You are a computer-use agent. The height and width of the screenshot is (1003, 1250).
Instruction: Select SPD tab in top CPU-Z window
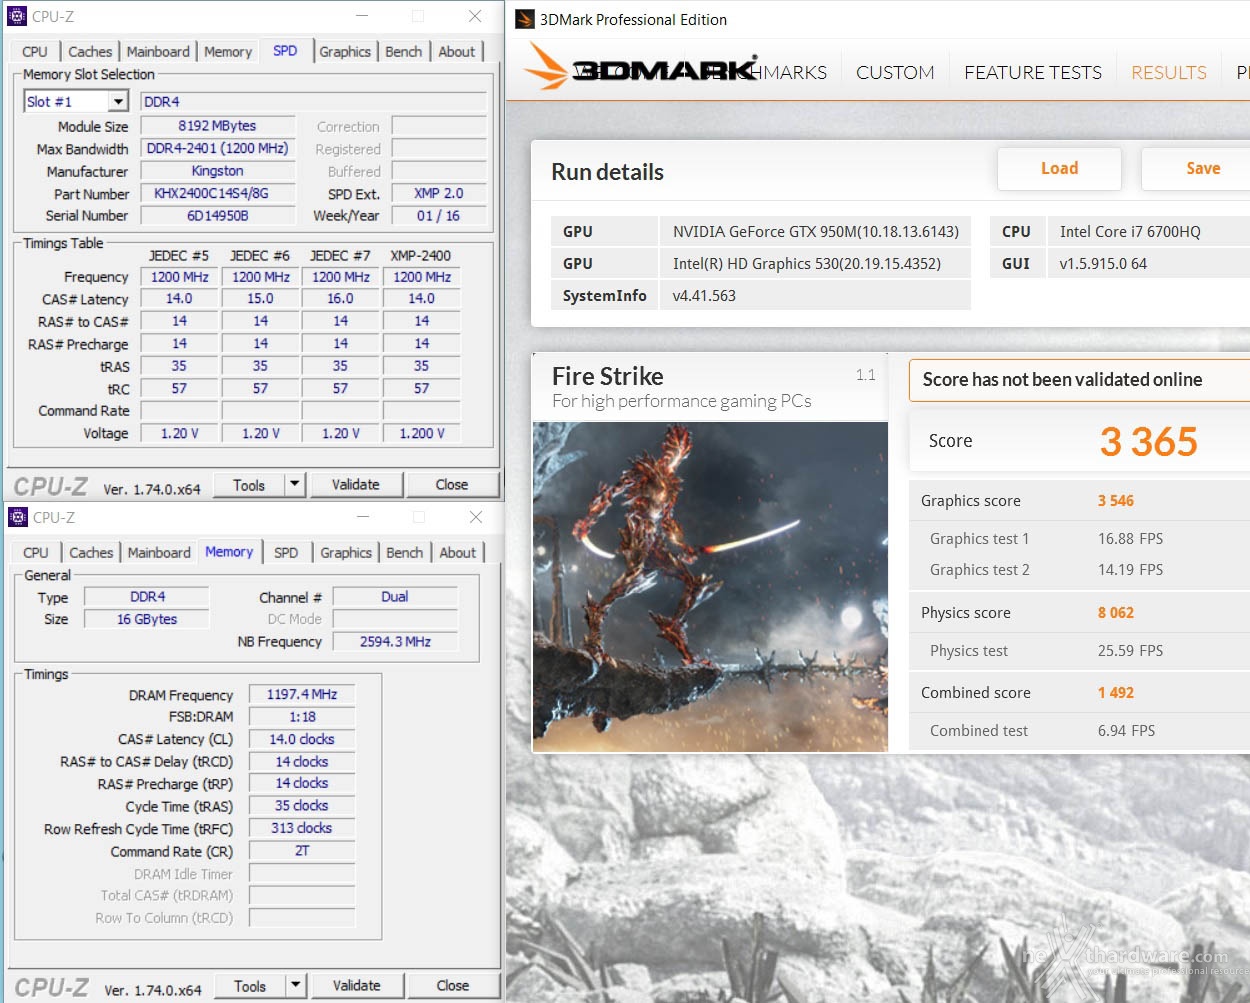tap(285, 50)
